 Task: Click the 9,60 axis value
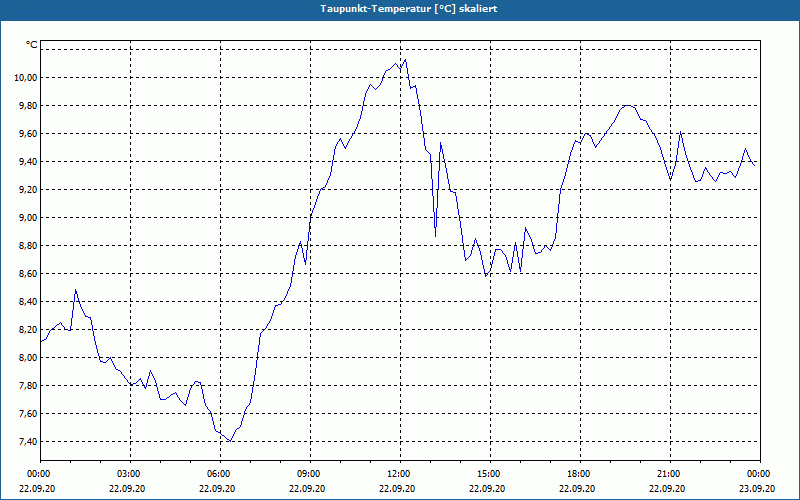(28, 134)
